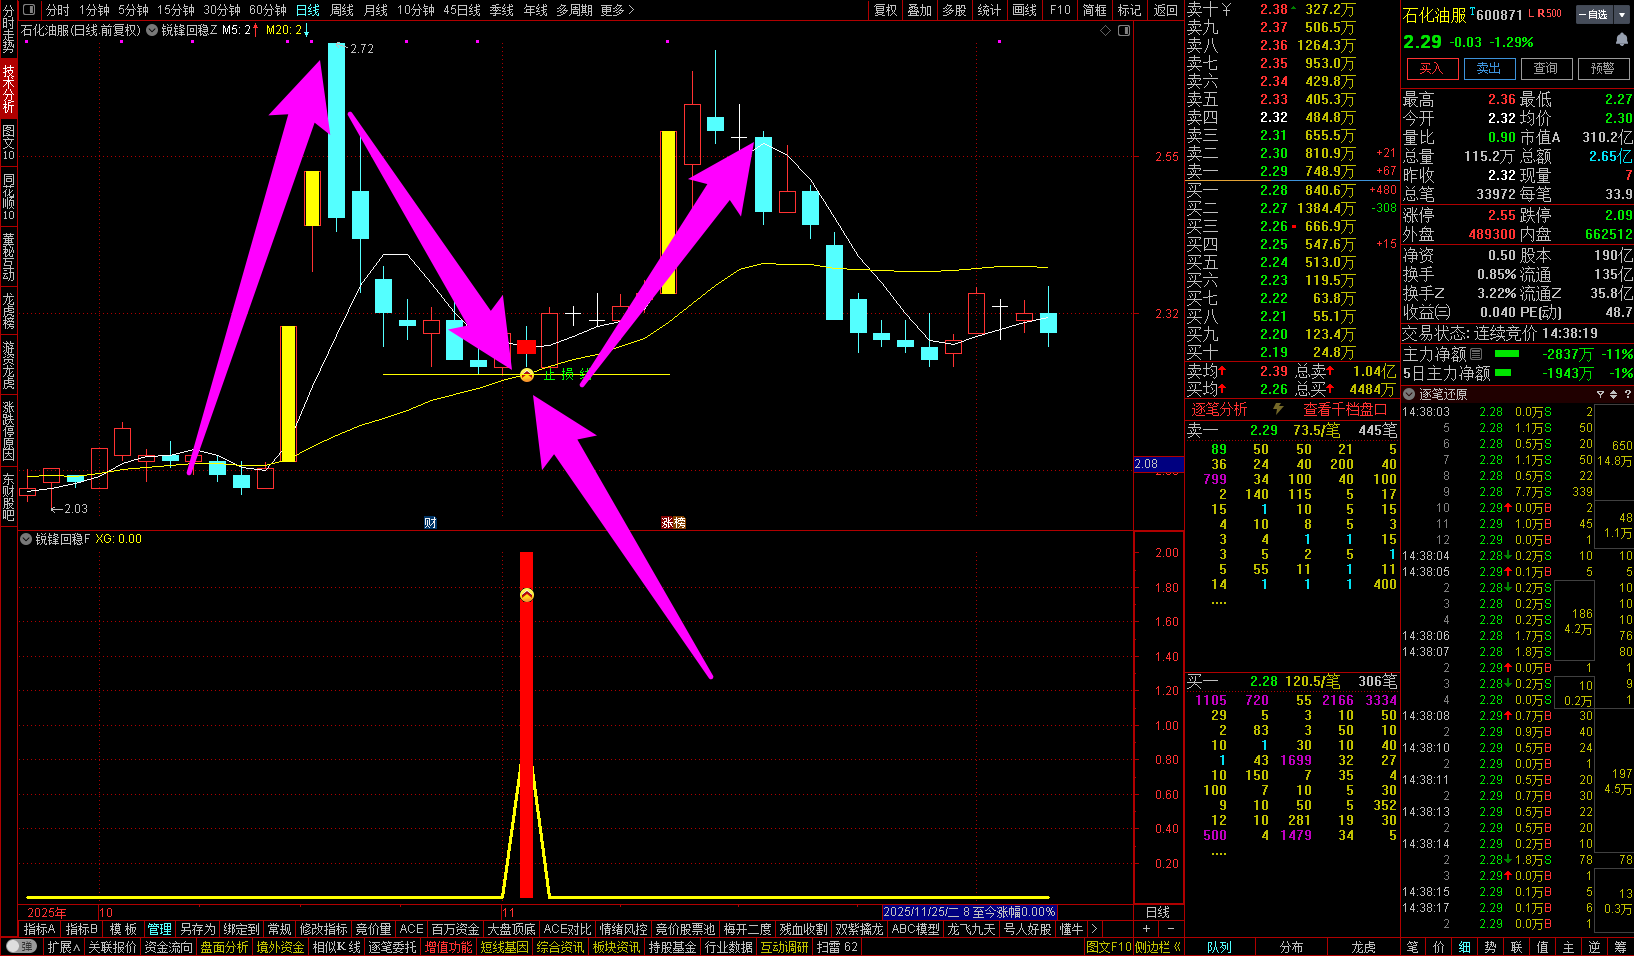The width and height of the screenshot is (1634, 956).
Task: Select the 管理 indicator tab
Action: [x=159, y=929]
